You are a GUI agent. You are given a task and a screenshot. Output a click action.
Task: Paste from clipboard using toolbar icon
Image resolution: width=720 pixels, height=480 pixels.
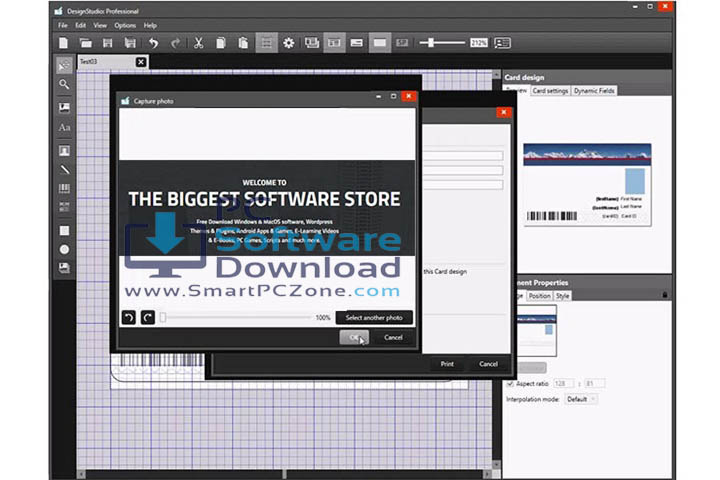(243, 43)
